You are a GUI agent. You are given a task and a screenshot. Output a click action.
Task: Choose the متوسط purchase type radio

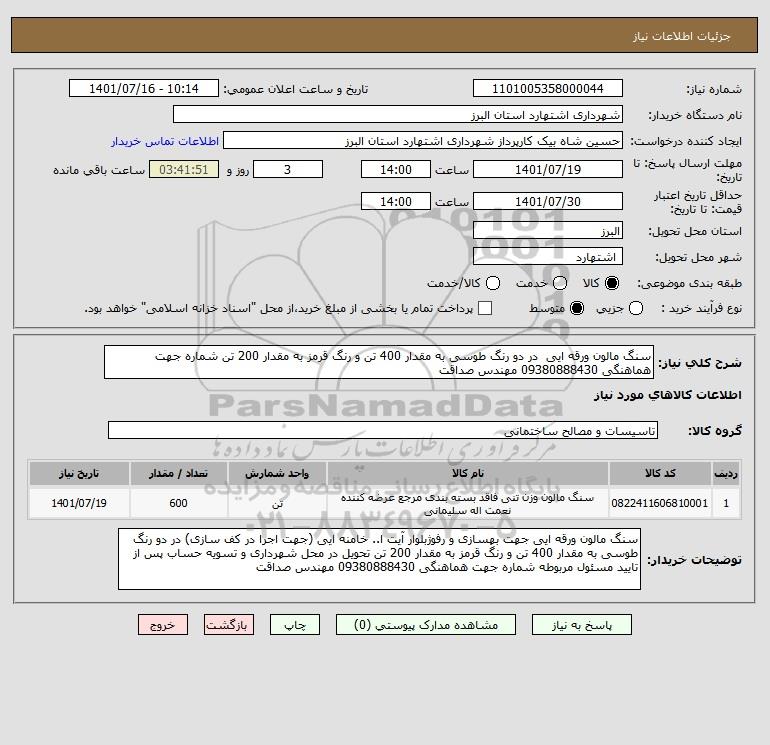click(x=577, y=308)
